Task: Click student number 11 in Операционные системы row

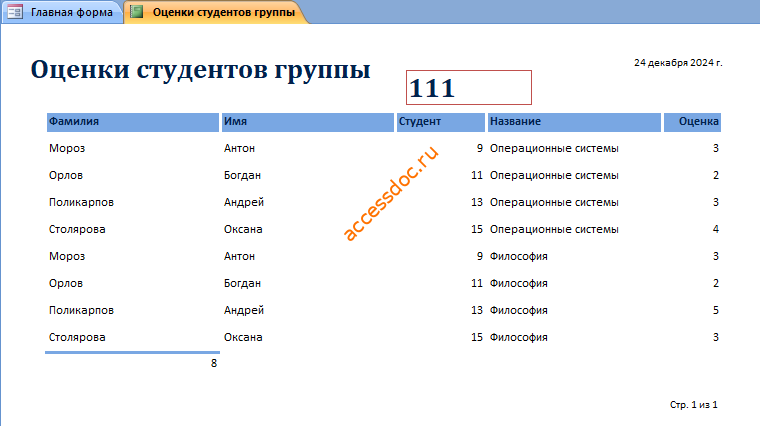Action: point(477,175)
